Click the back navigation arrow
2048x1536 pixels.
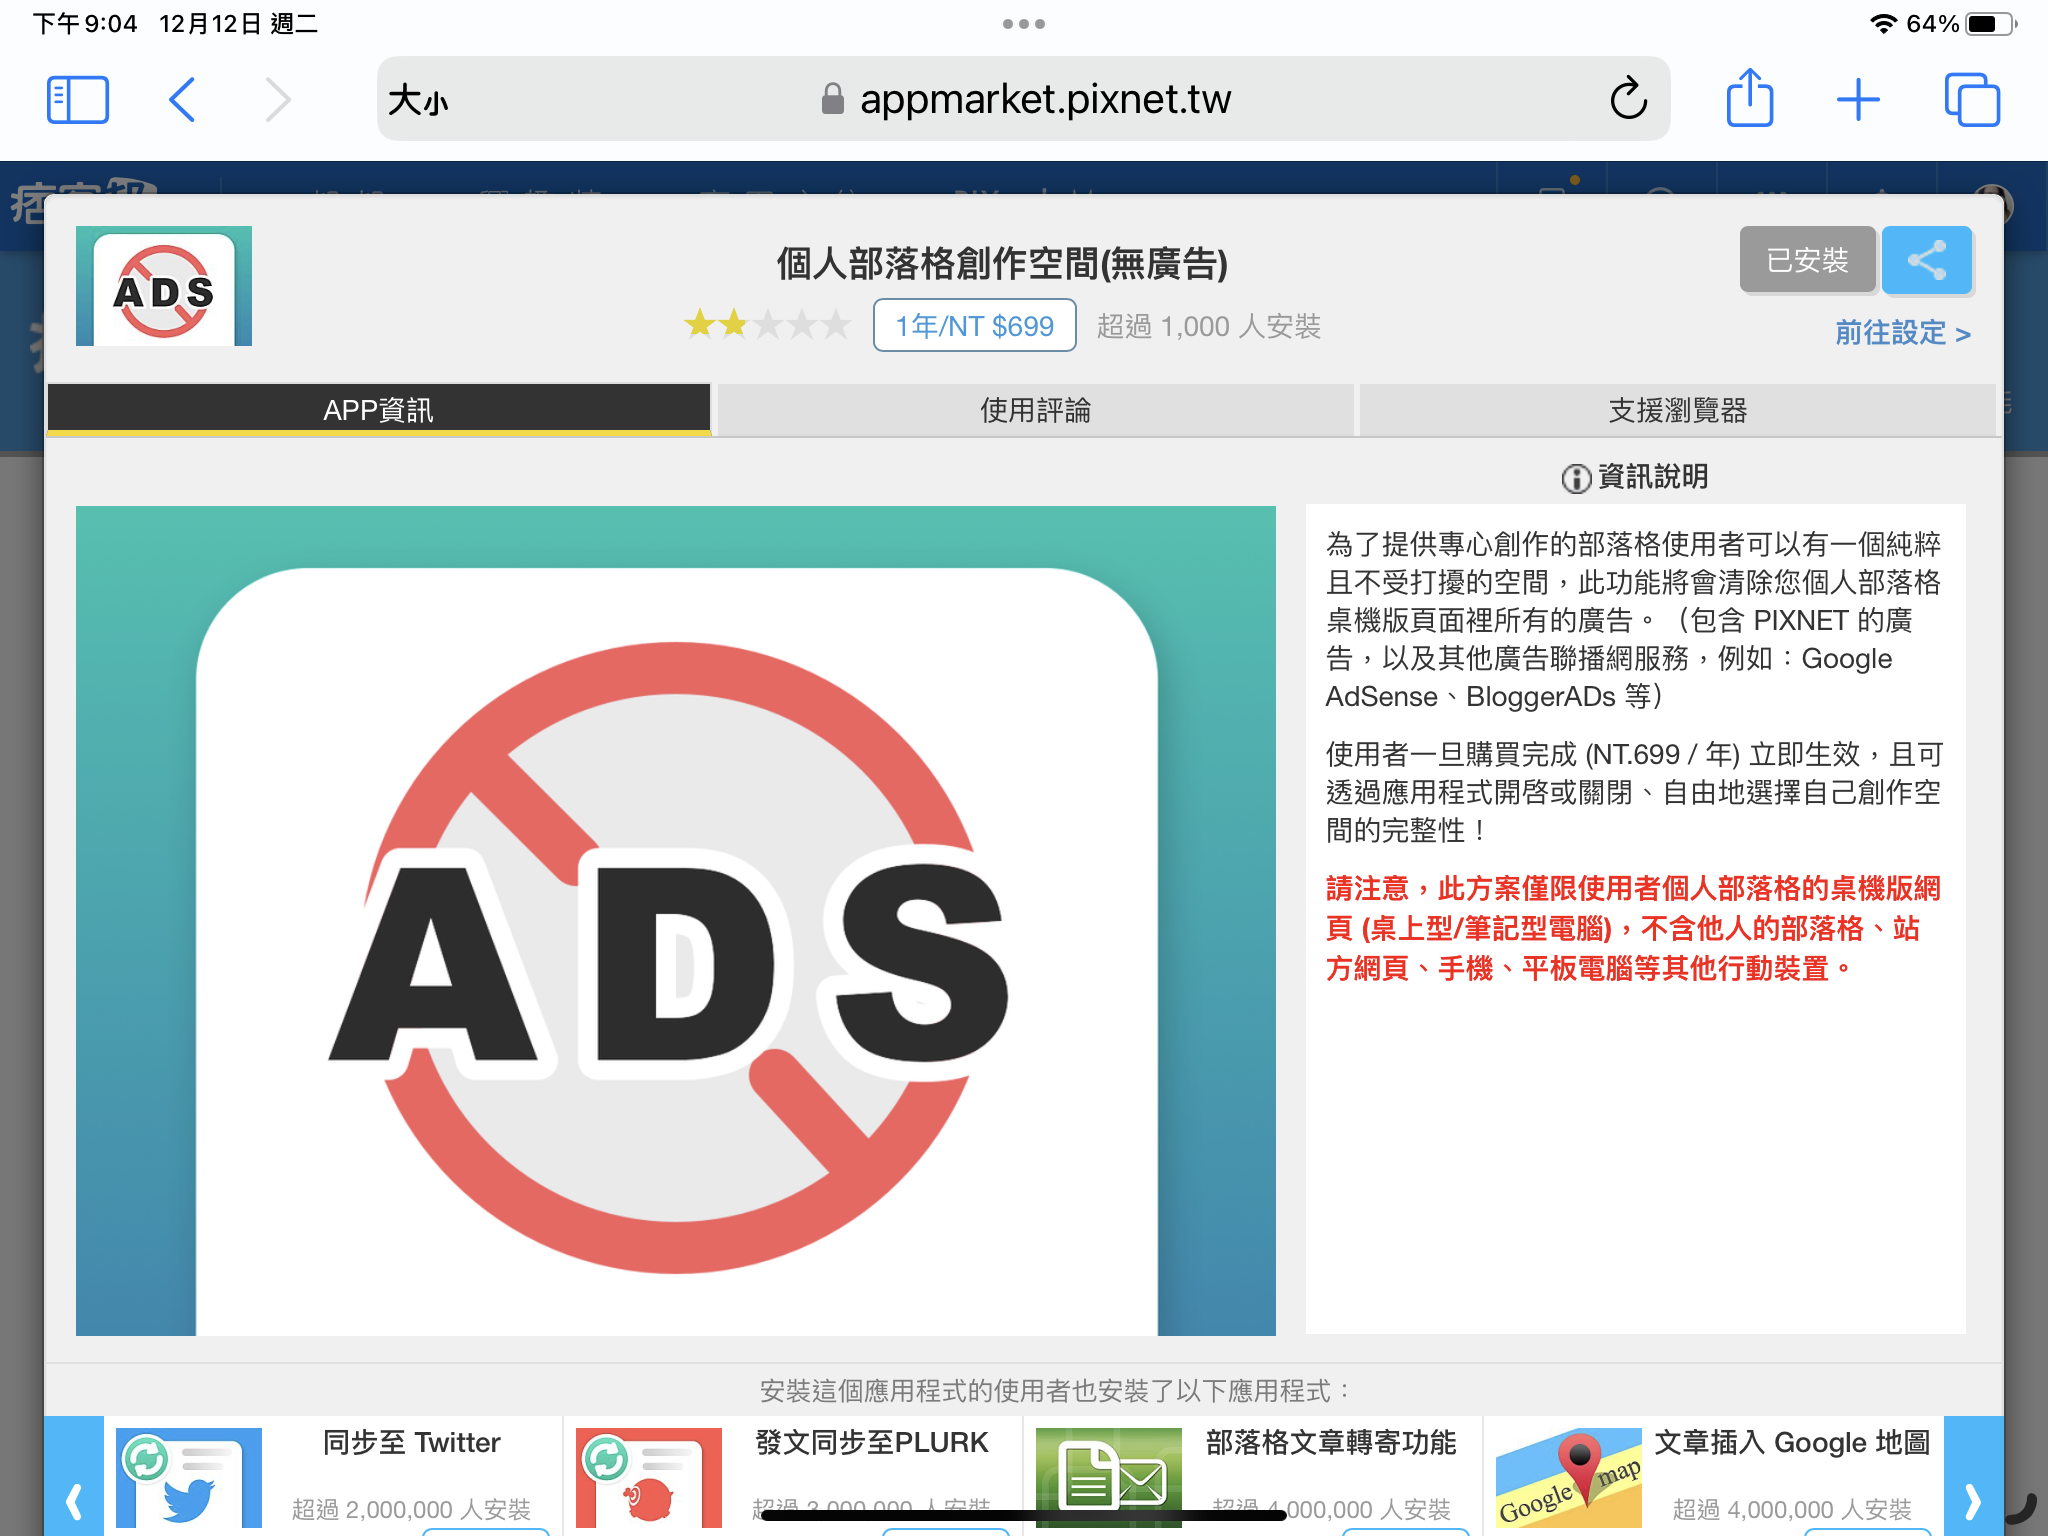click(182, 99)
